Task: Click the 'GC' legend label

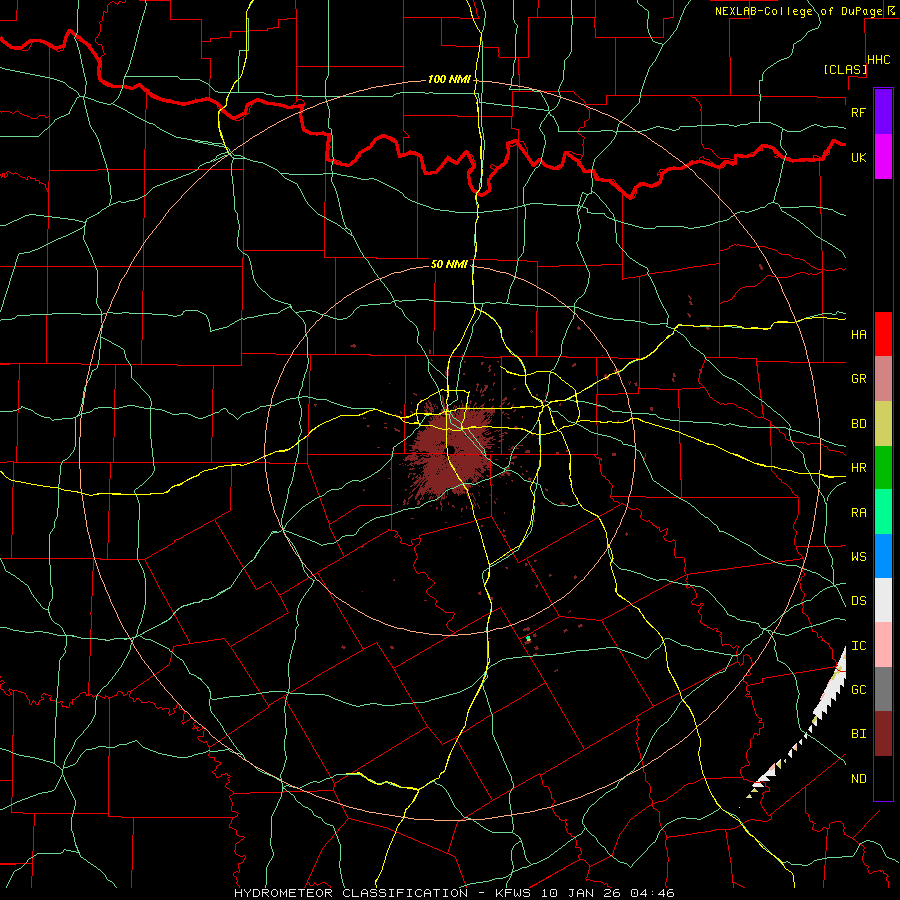Action: [858, 690]
